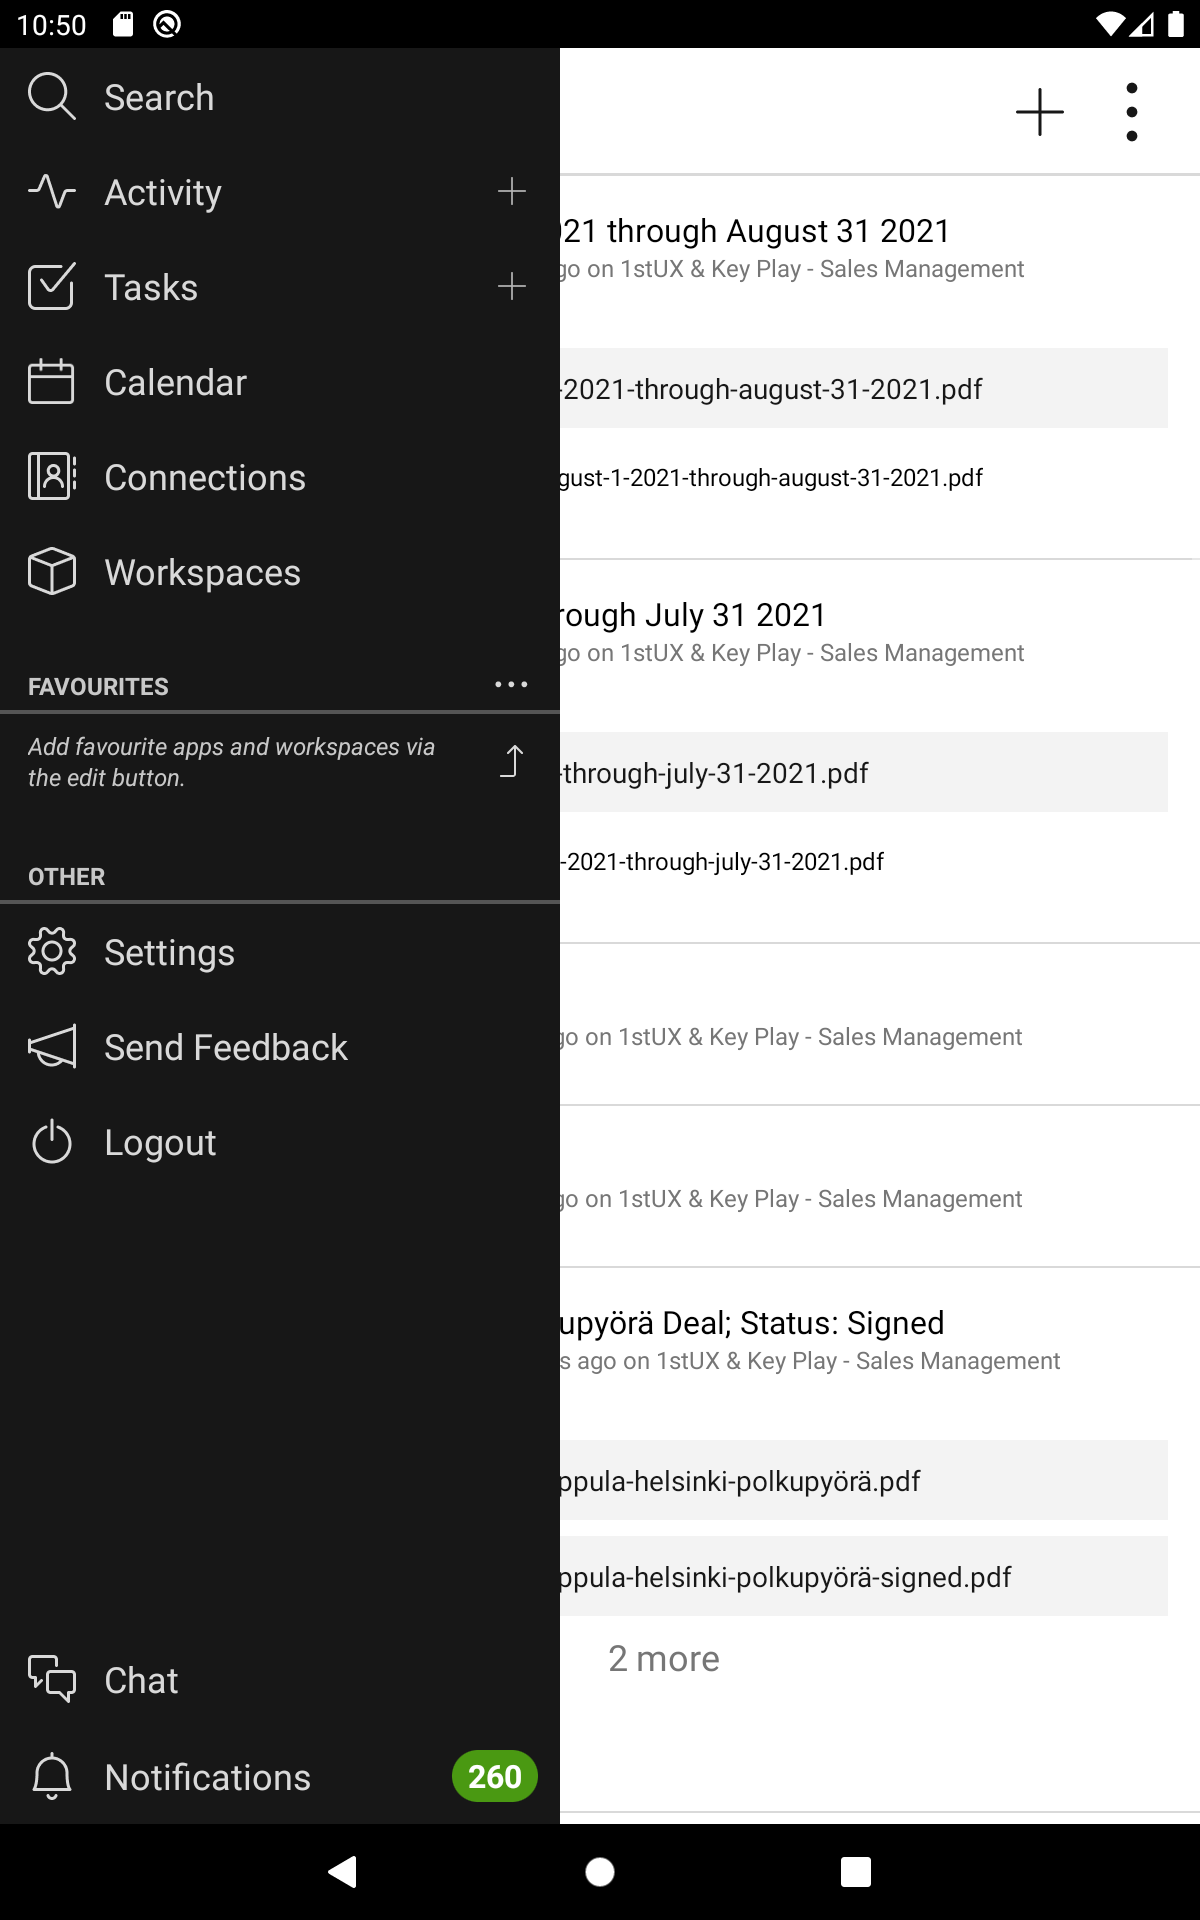Image resolution: width=1200 pixels, height=1920 pixels.
Task: Expand the "2 more" files link
Action: tap(664, 1659)
